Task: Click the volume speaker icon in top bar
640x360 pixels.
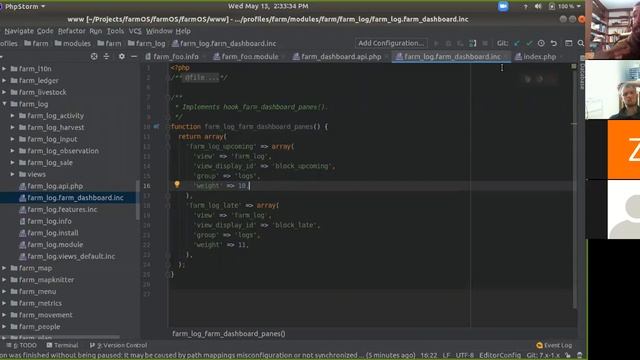Action: tap(538, 6)
